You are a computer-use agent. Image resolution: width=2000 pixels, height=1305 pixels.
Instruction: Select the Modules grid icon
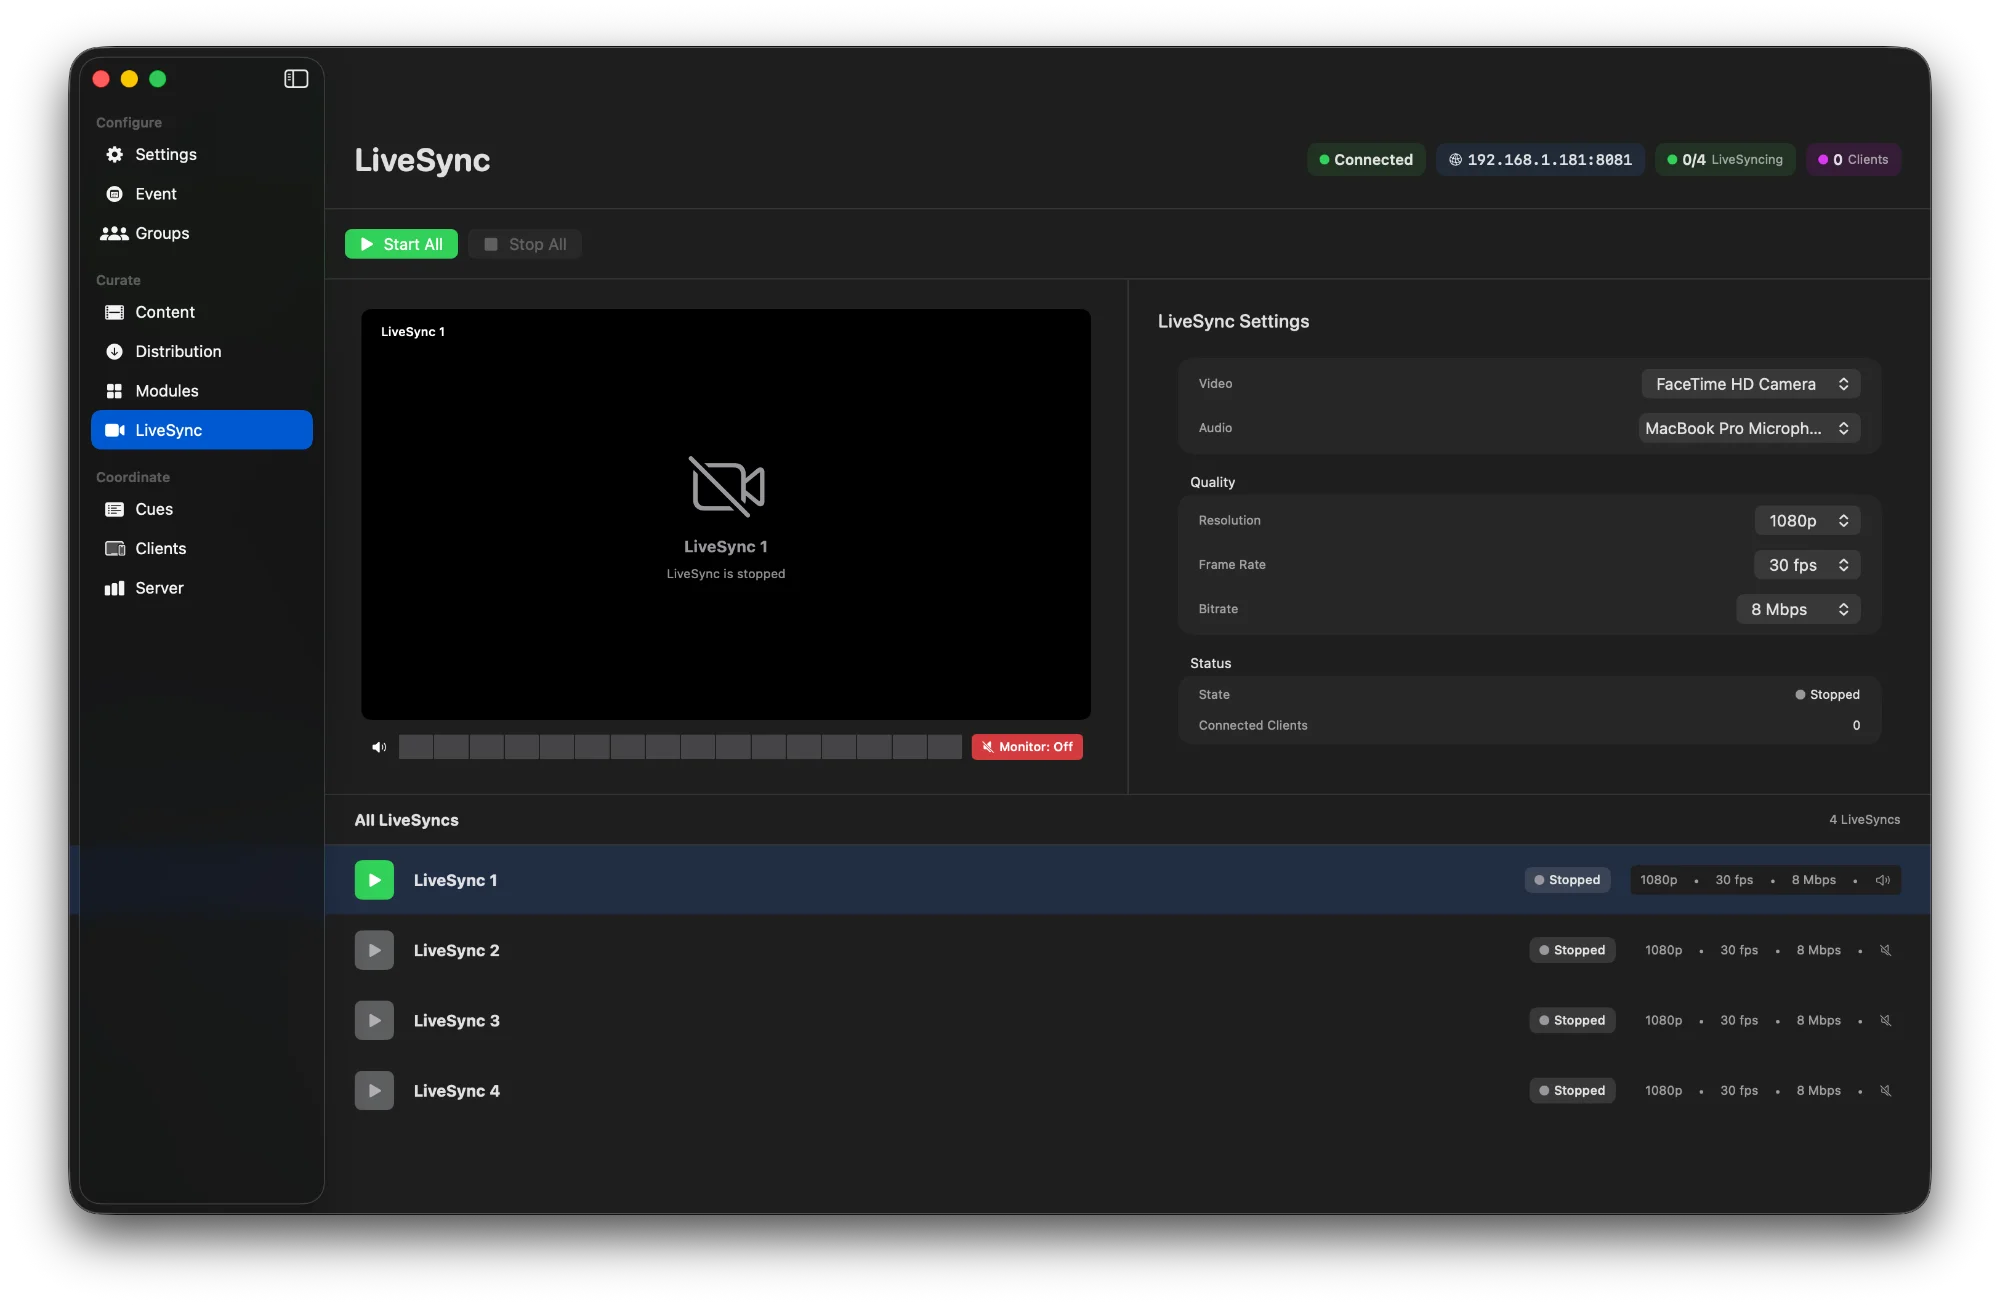tap(113, 390)
